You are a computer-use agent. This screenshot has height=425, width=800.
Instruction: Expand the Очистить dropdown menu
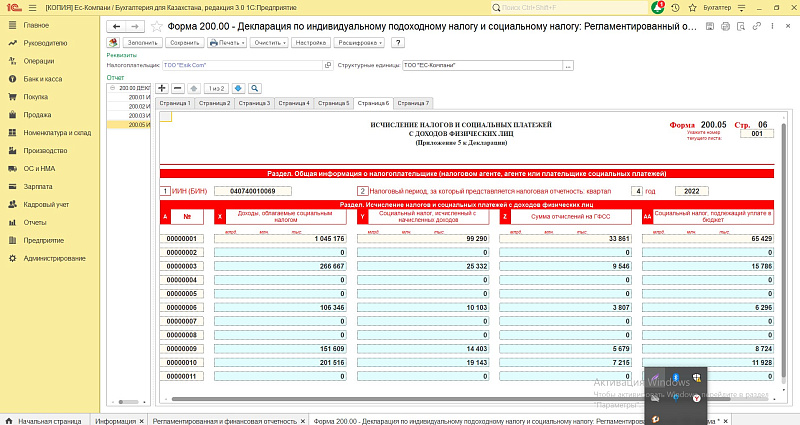pos(269,44)
